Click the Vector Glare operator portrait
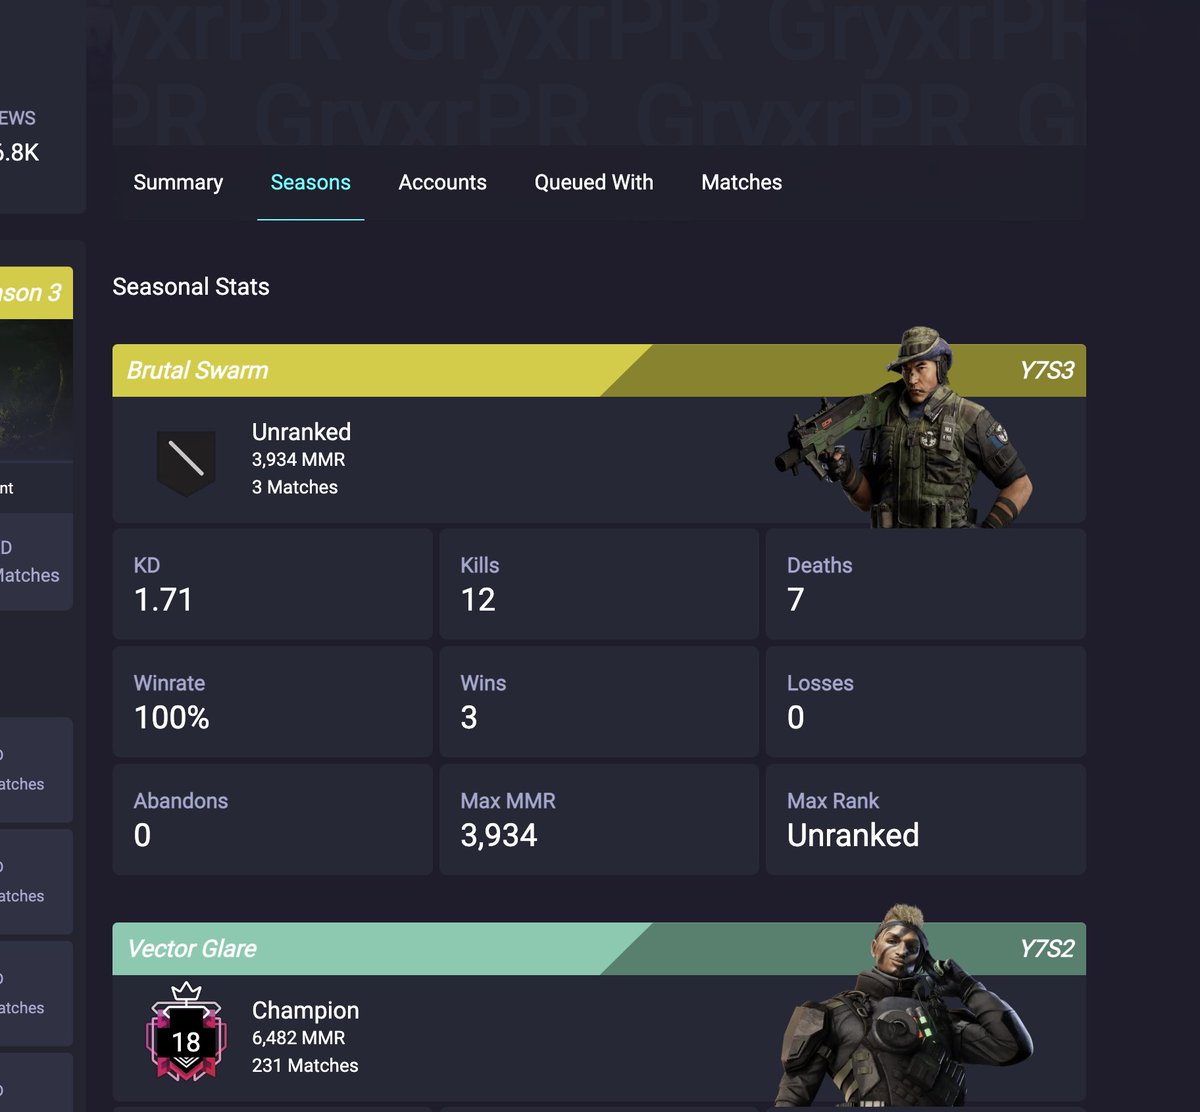Screen dimensions: 1200x1112 905,1005
